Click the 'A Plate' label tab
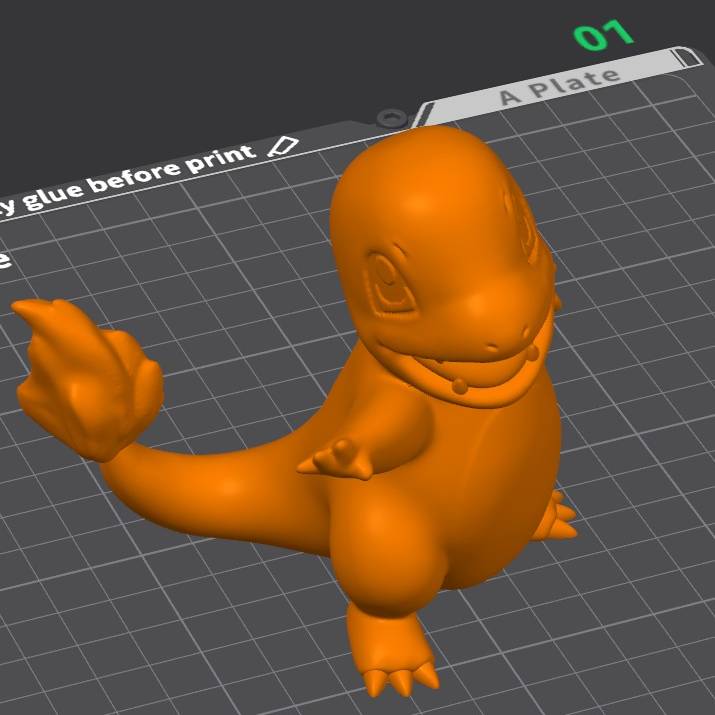Screen dimensions: 715x715 coord(560,85)
